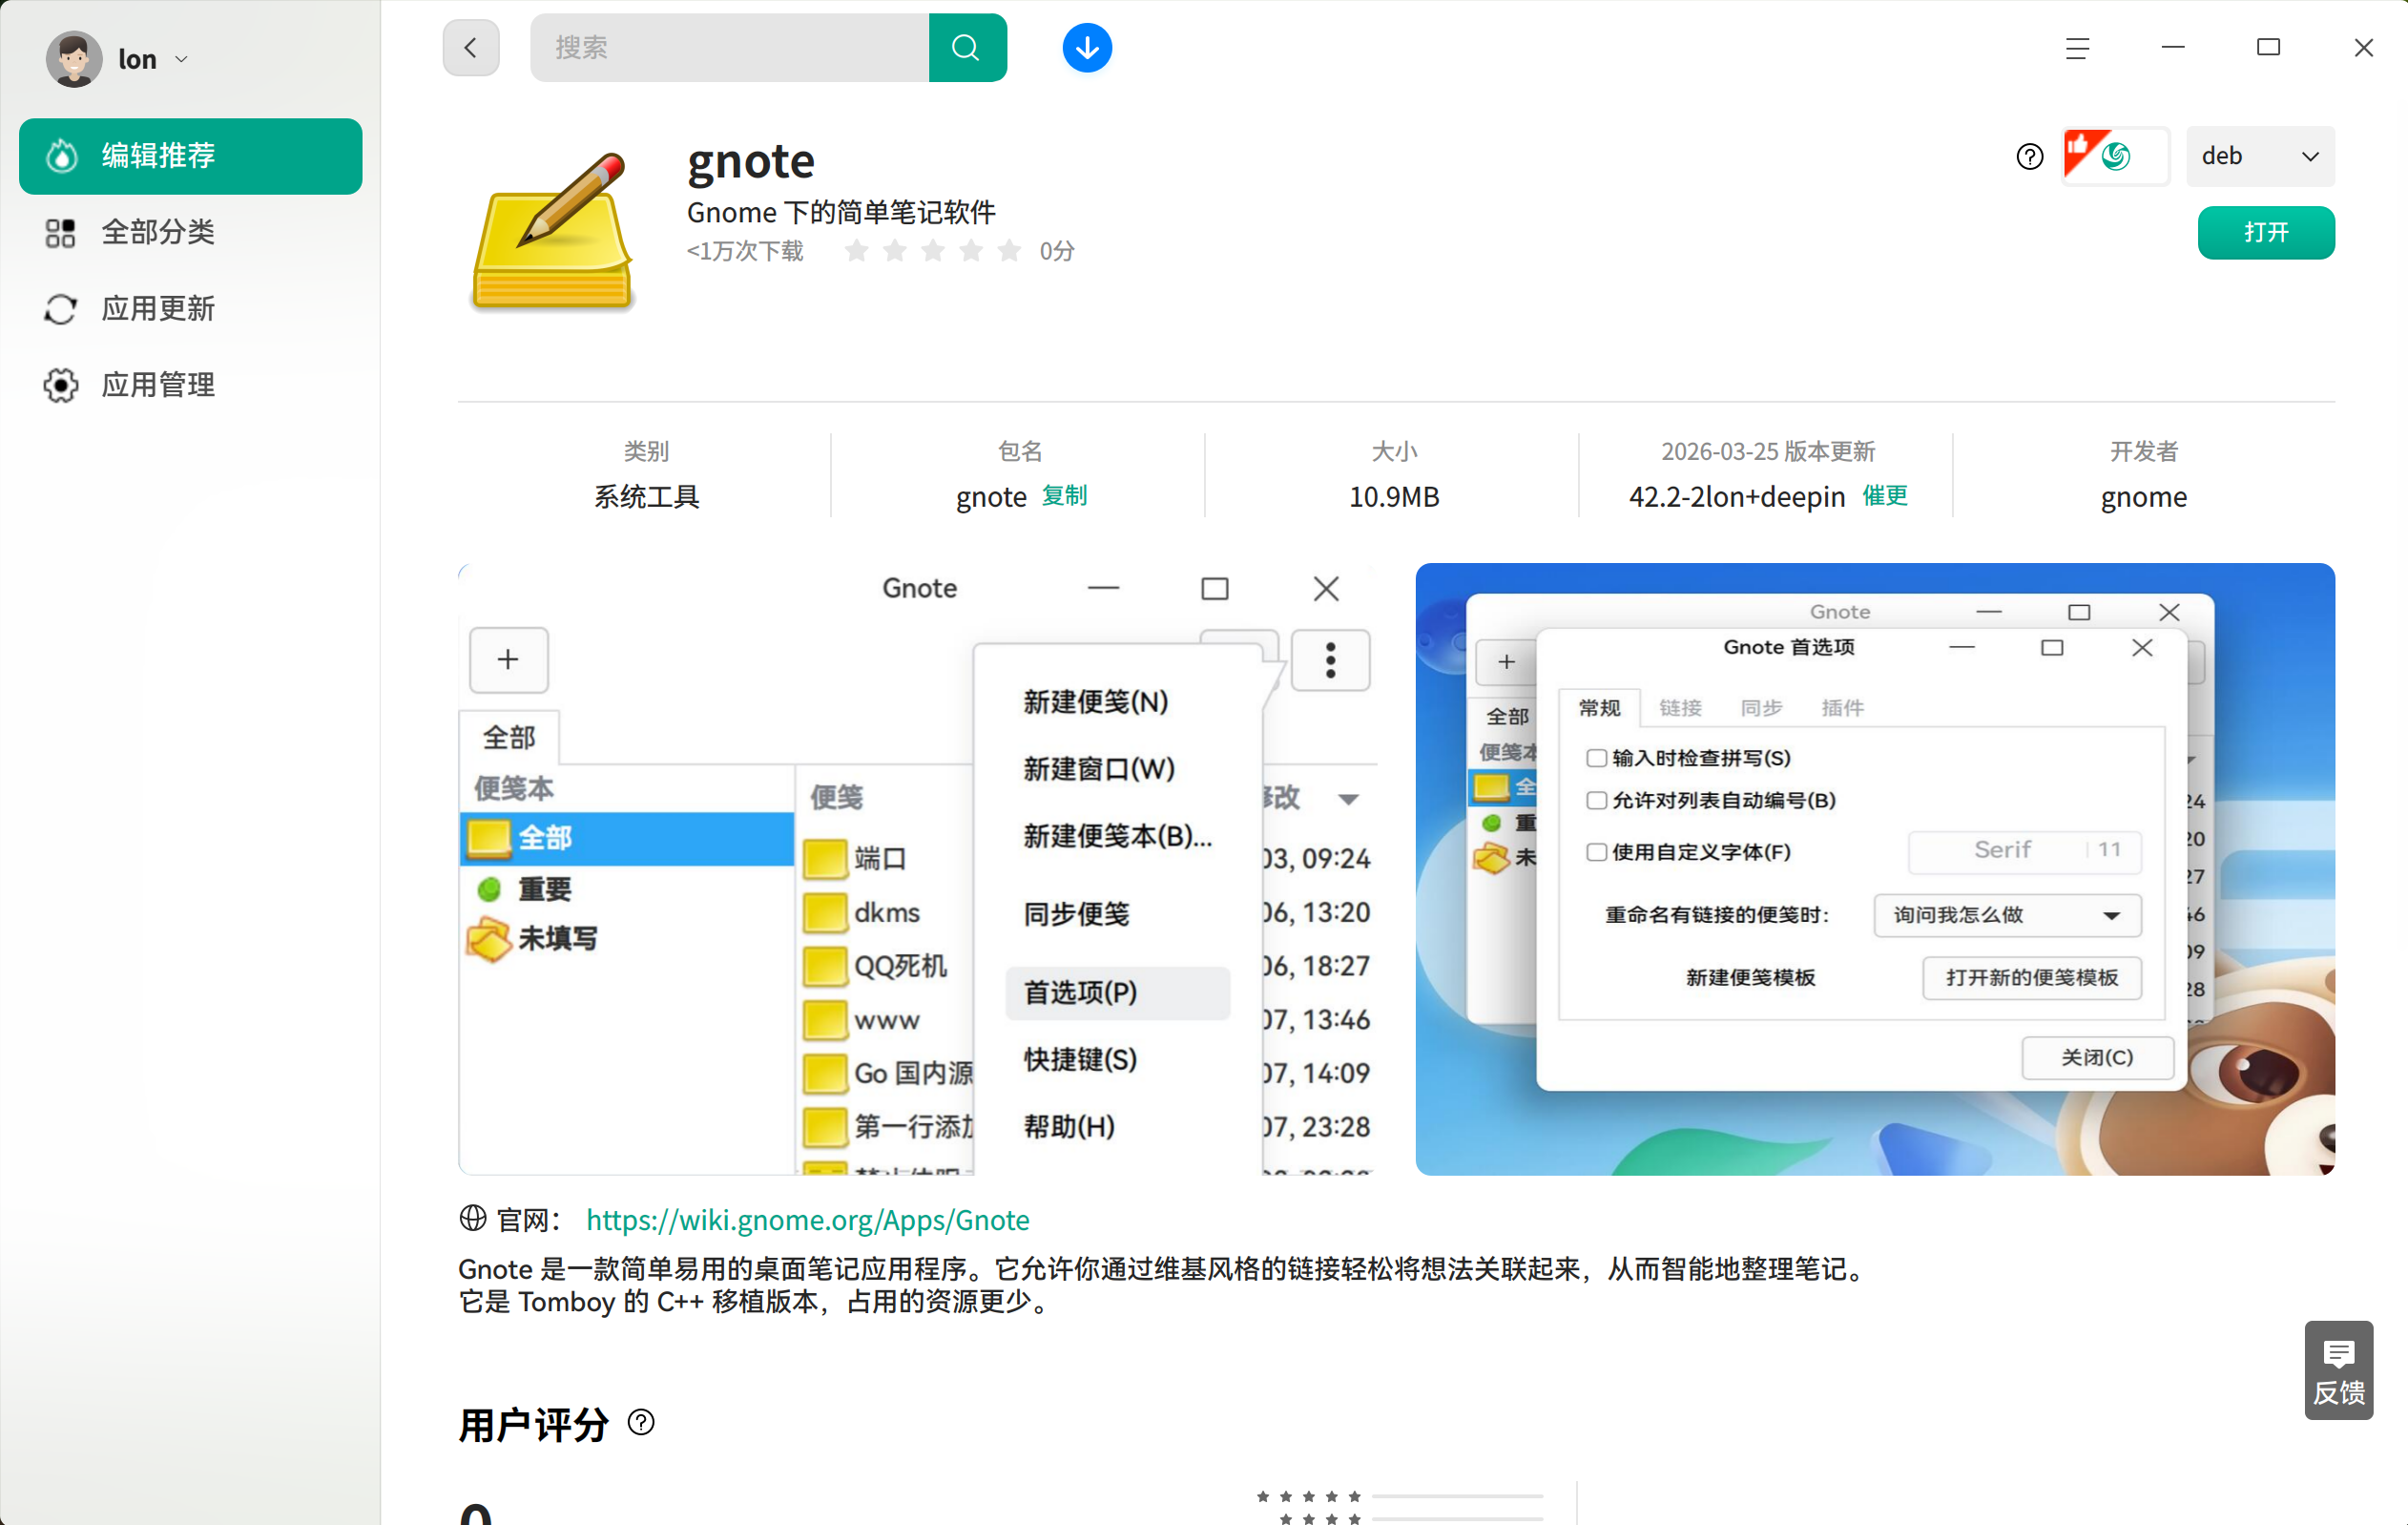Click 复制 to copy the package name
2408x1525 pixels.
point(1064,496)
